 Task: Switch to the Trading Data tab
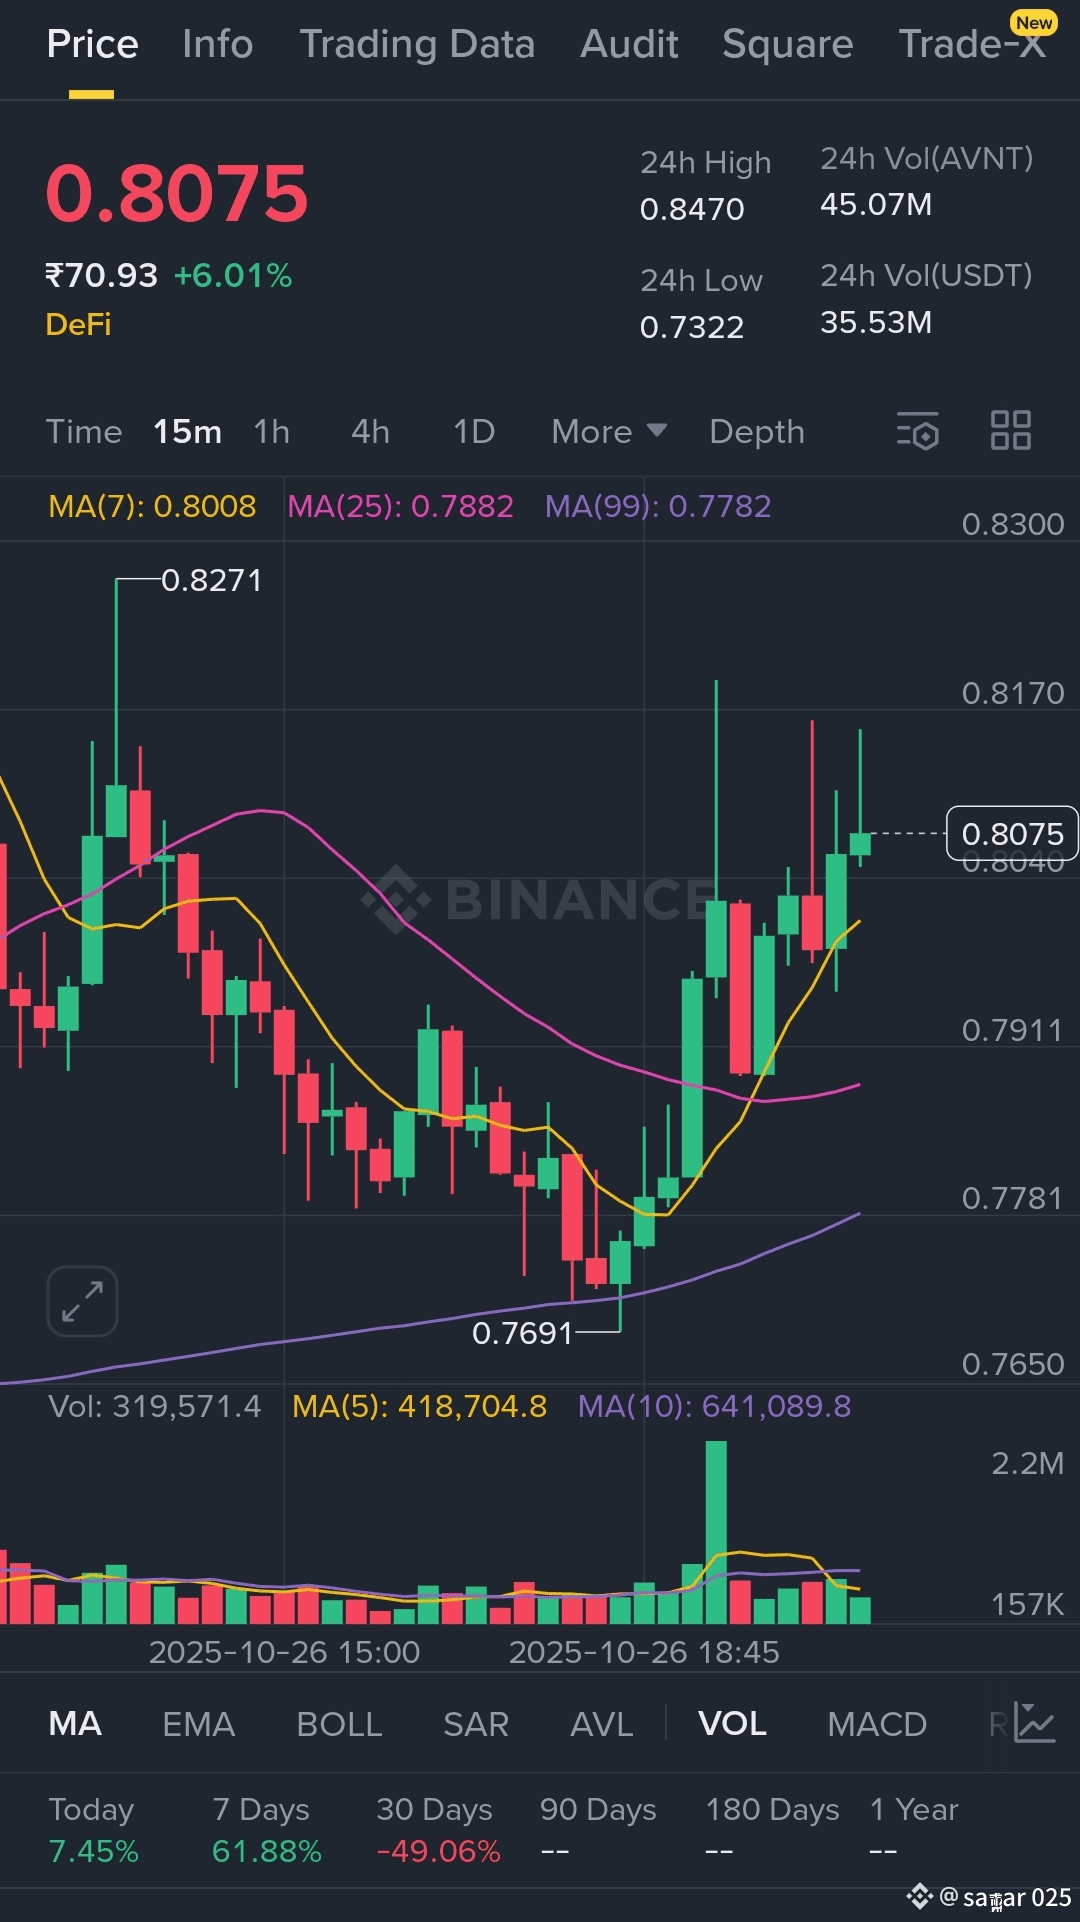click(x=417, y=44)
